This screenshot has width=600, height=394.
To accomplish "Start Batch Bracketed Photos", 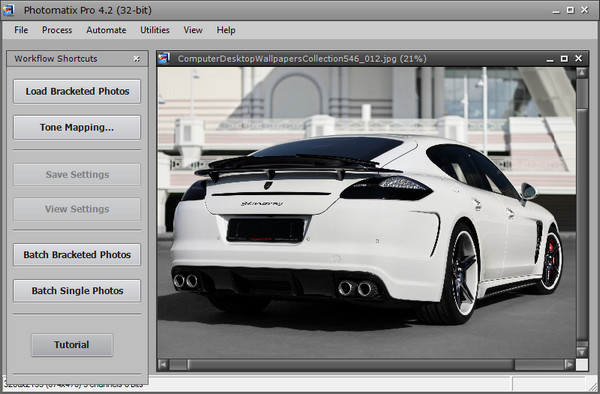I will (x=77, y=255).
